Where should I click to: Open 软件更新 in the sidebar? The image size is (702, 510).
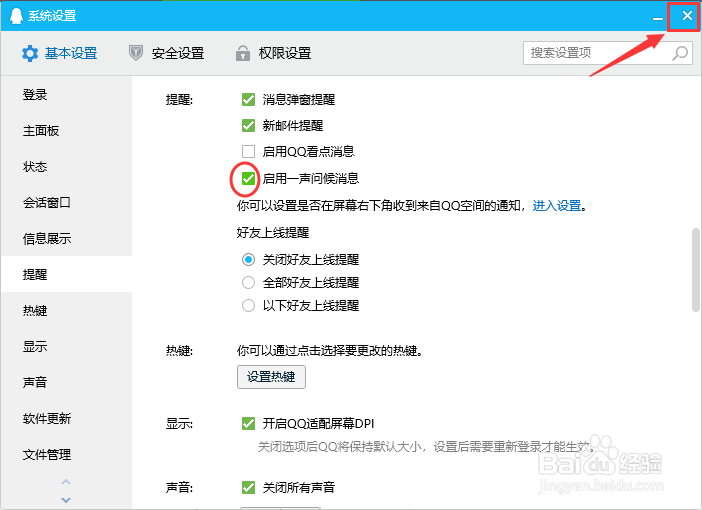pyautogui.click(x=66, y=418)
